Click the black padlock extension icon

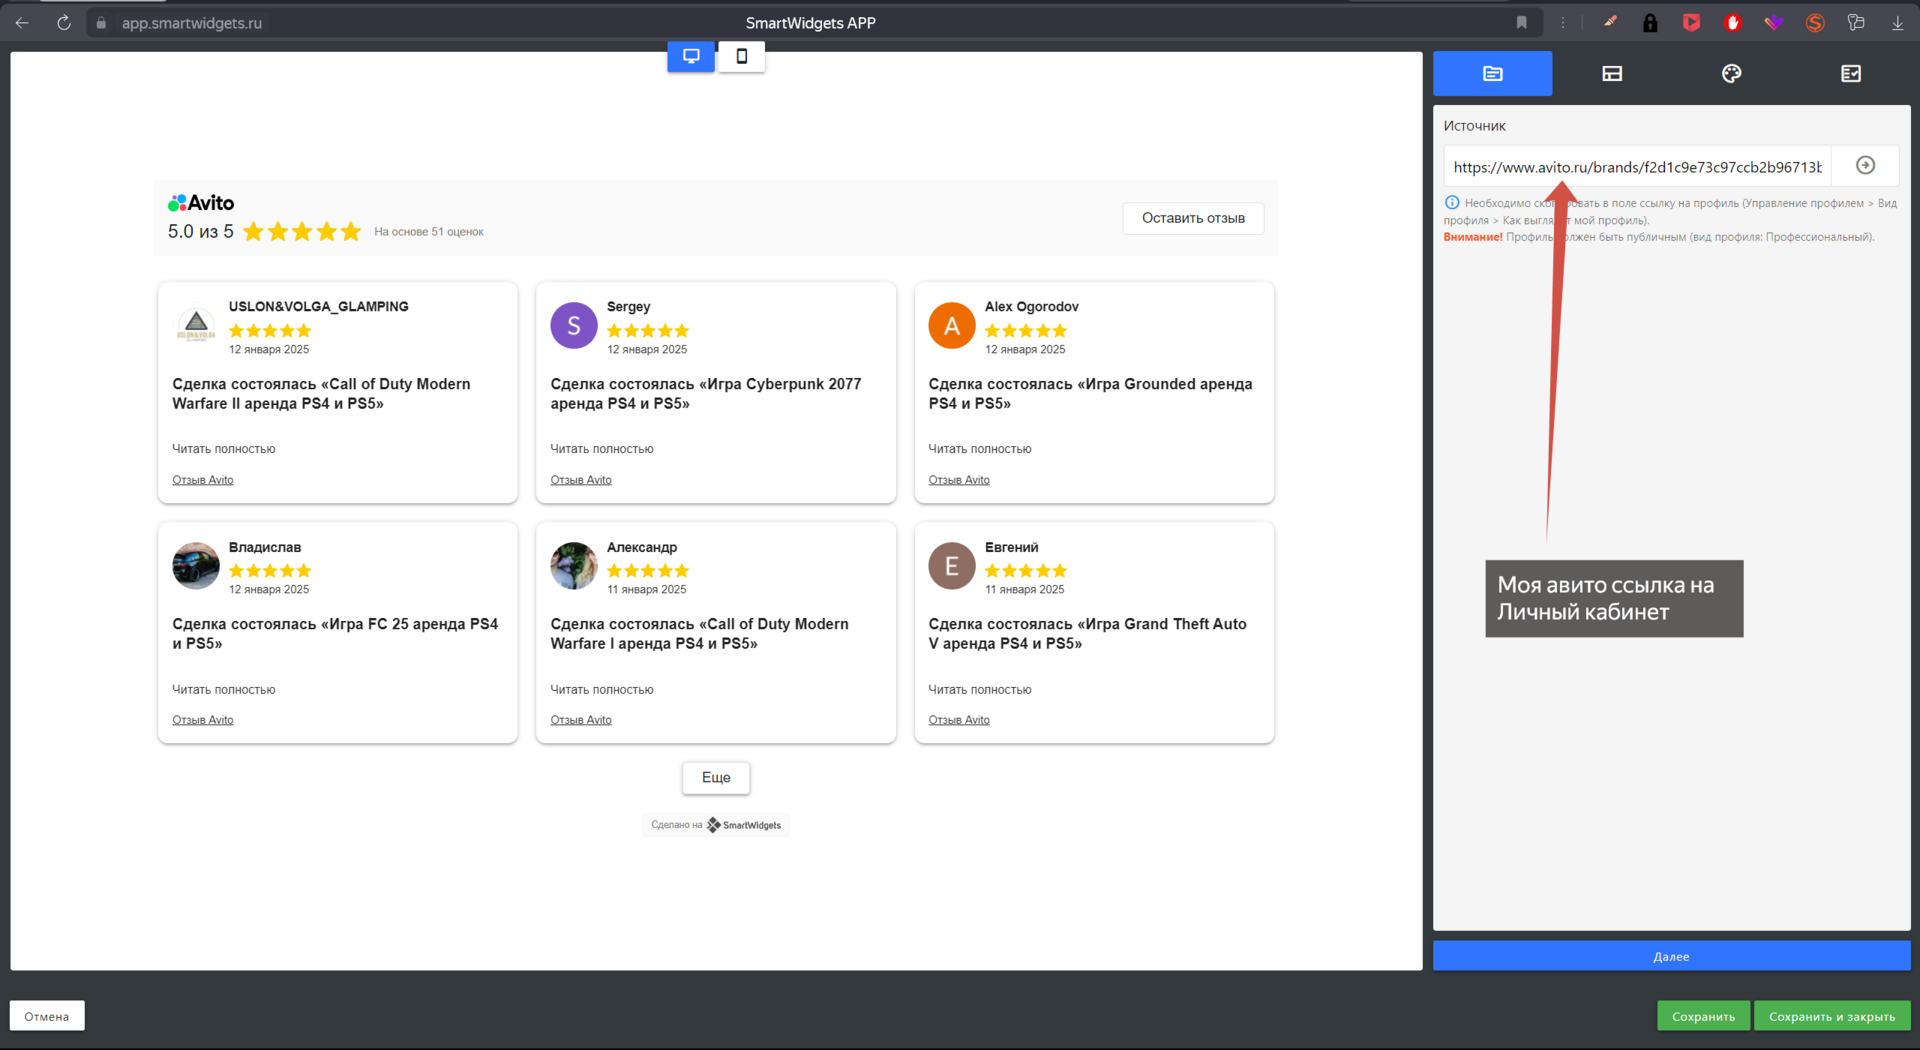pyautogui.click(x=1650, y=22)
